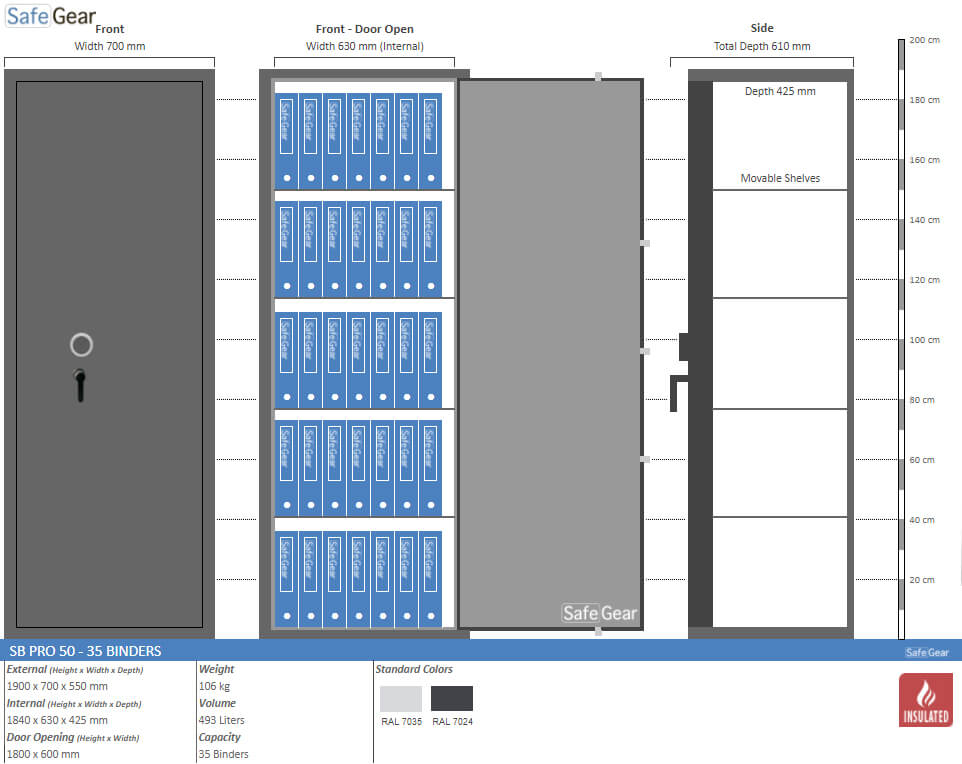The image size is (962, 764).
Task: Click the 'Standard Colors' heading
Action: point(414,669)
